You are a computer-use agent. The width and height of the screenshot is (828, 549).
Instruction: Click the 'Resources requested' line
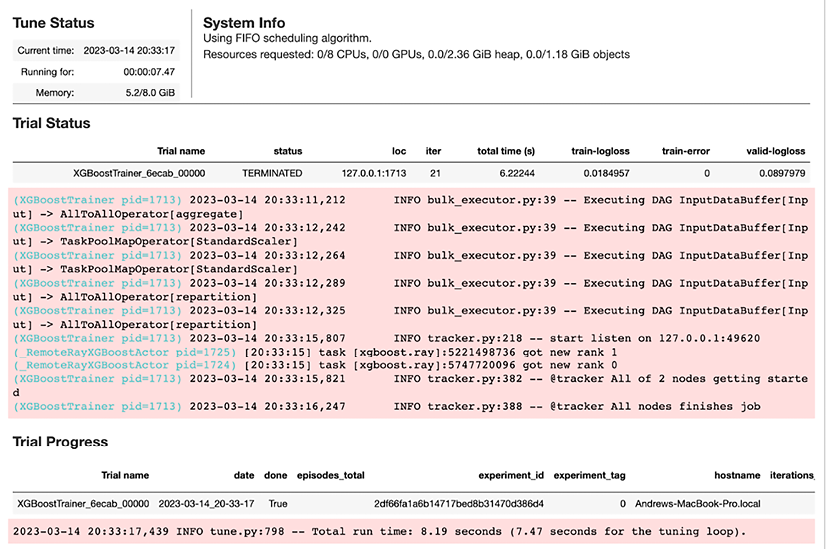tap(416, 54)
